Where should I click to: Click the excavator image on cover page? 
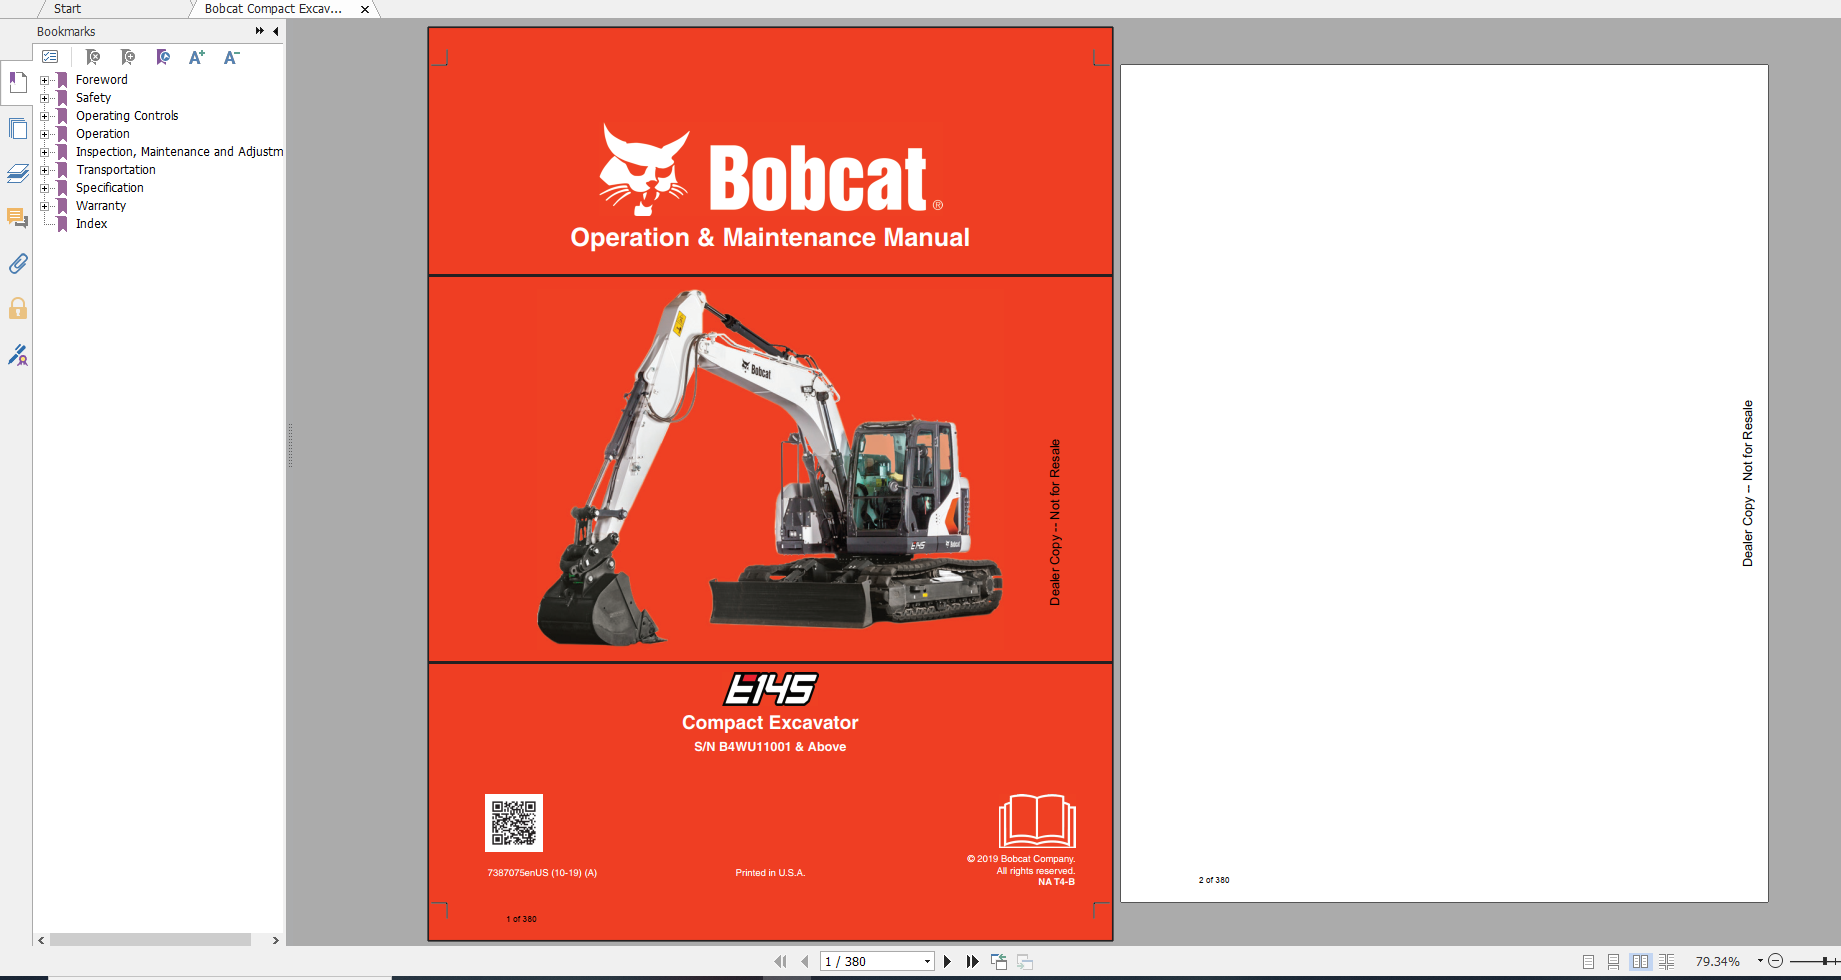770,470
